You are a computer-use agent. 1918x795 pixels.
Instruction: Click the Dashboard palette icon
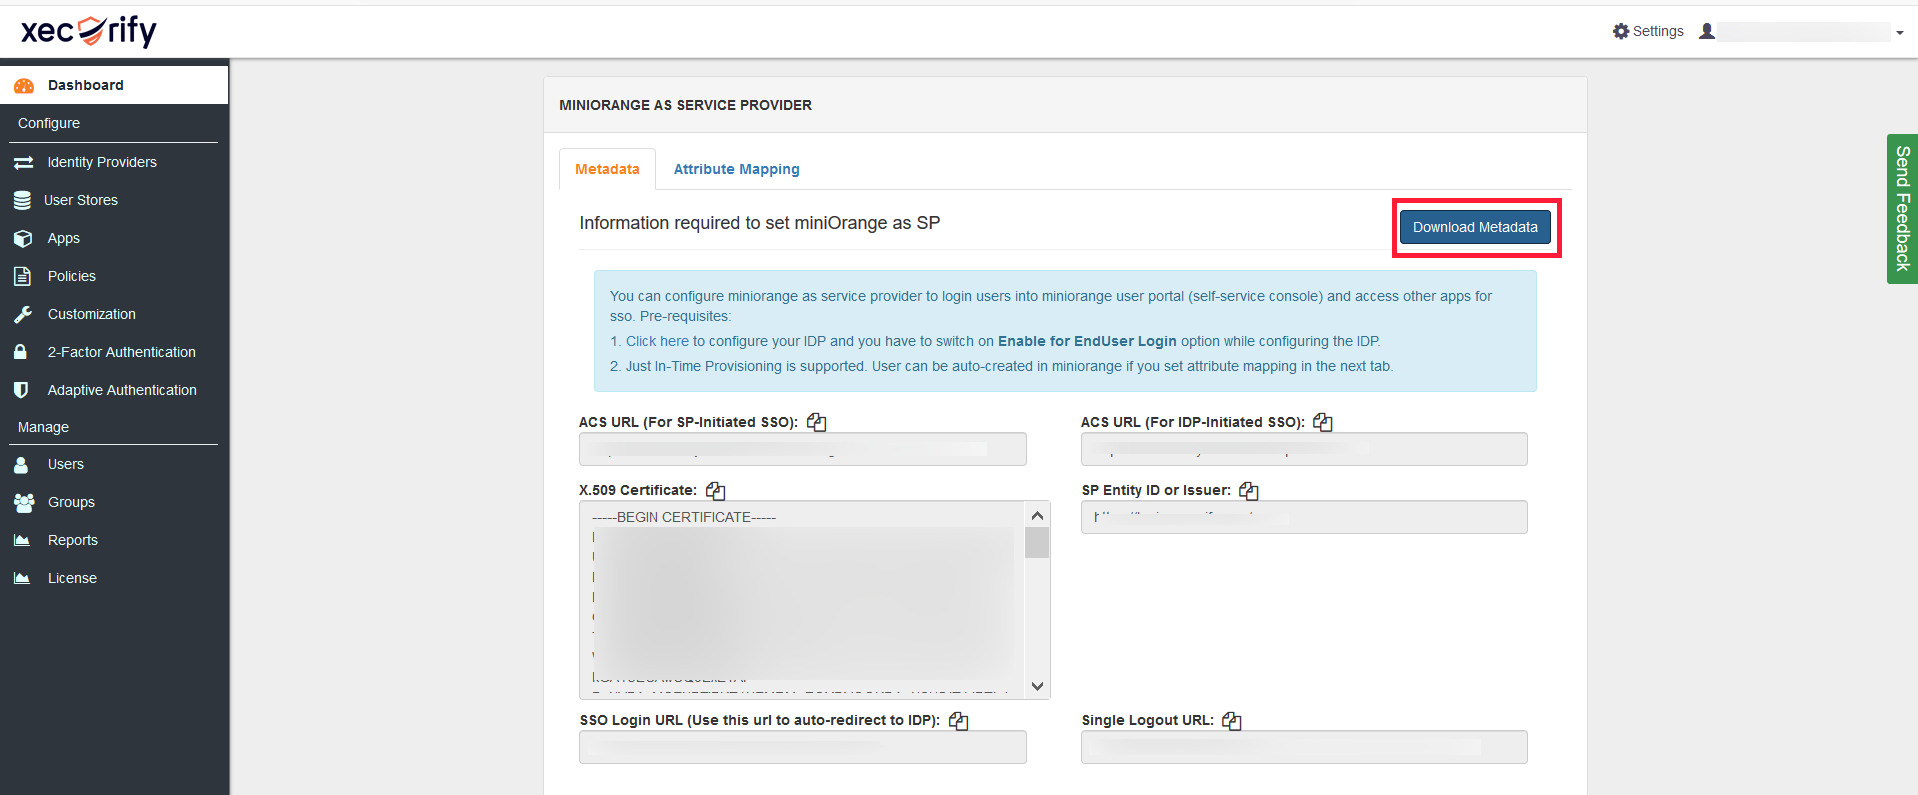pos(24,86)
